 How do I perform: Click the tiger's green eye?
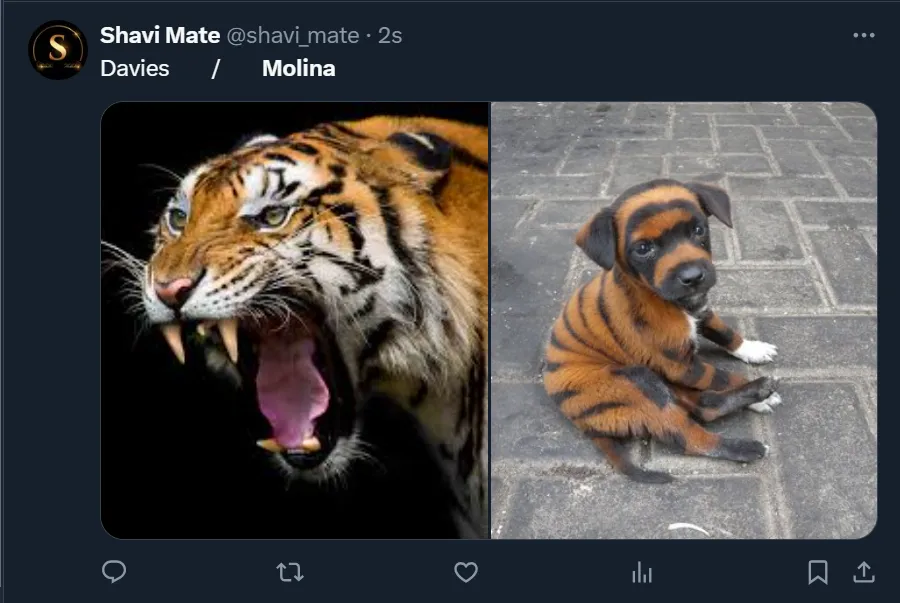[274, 215]
